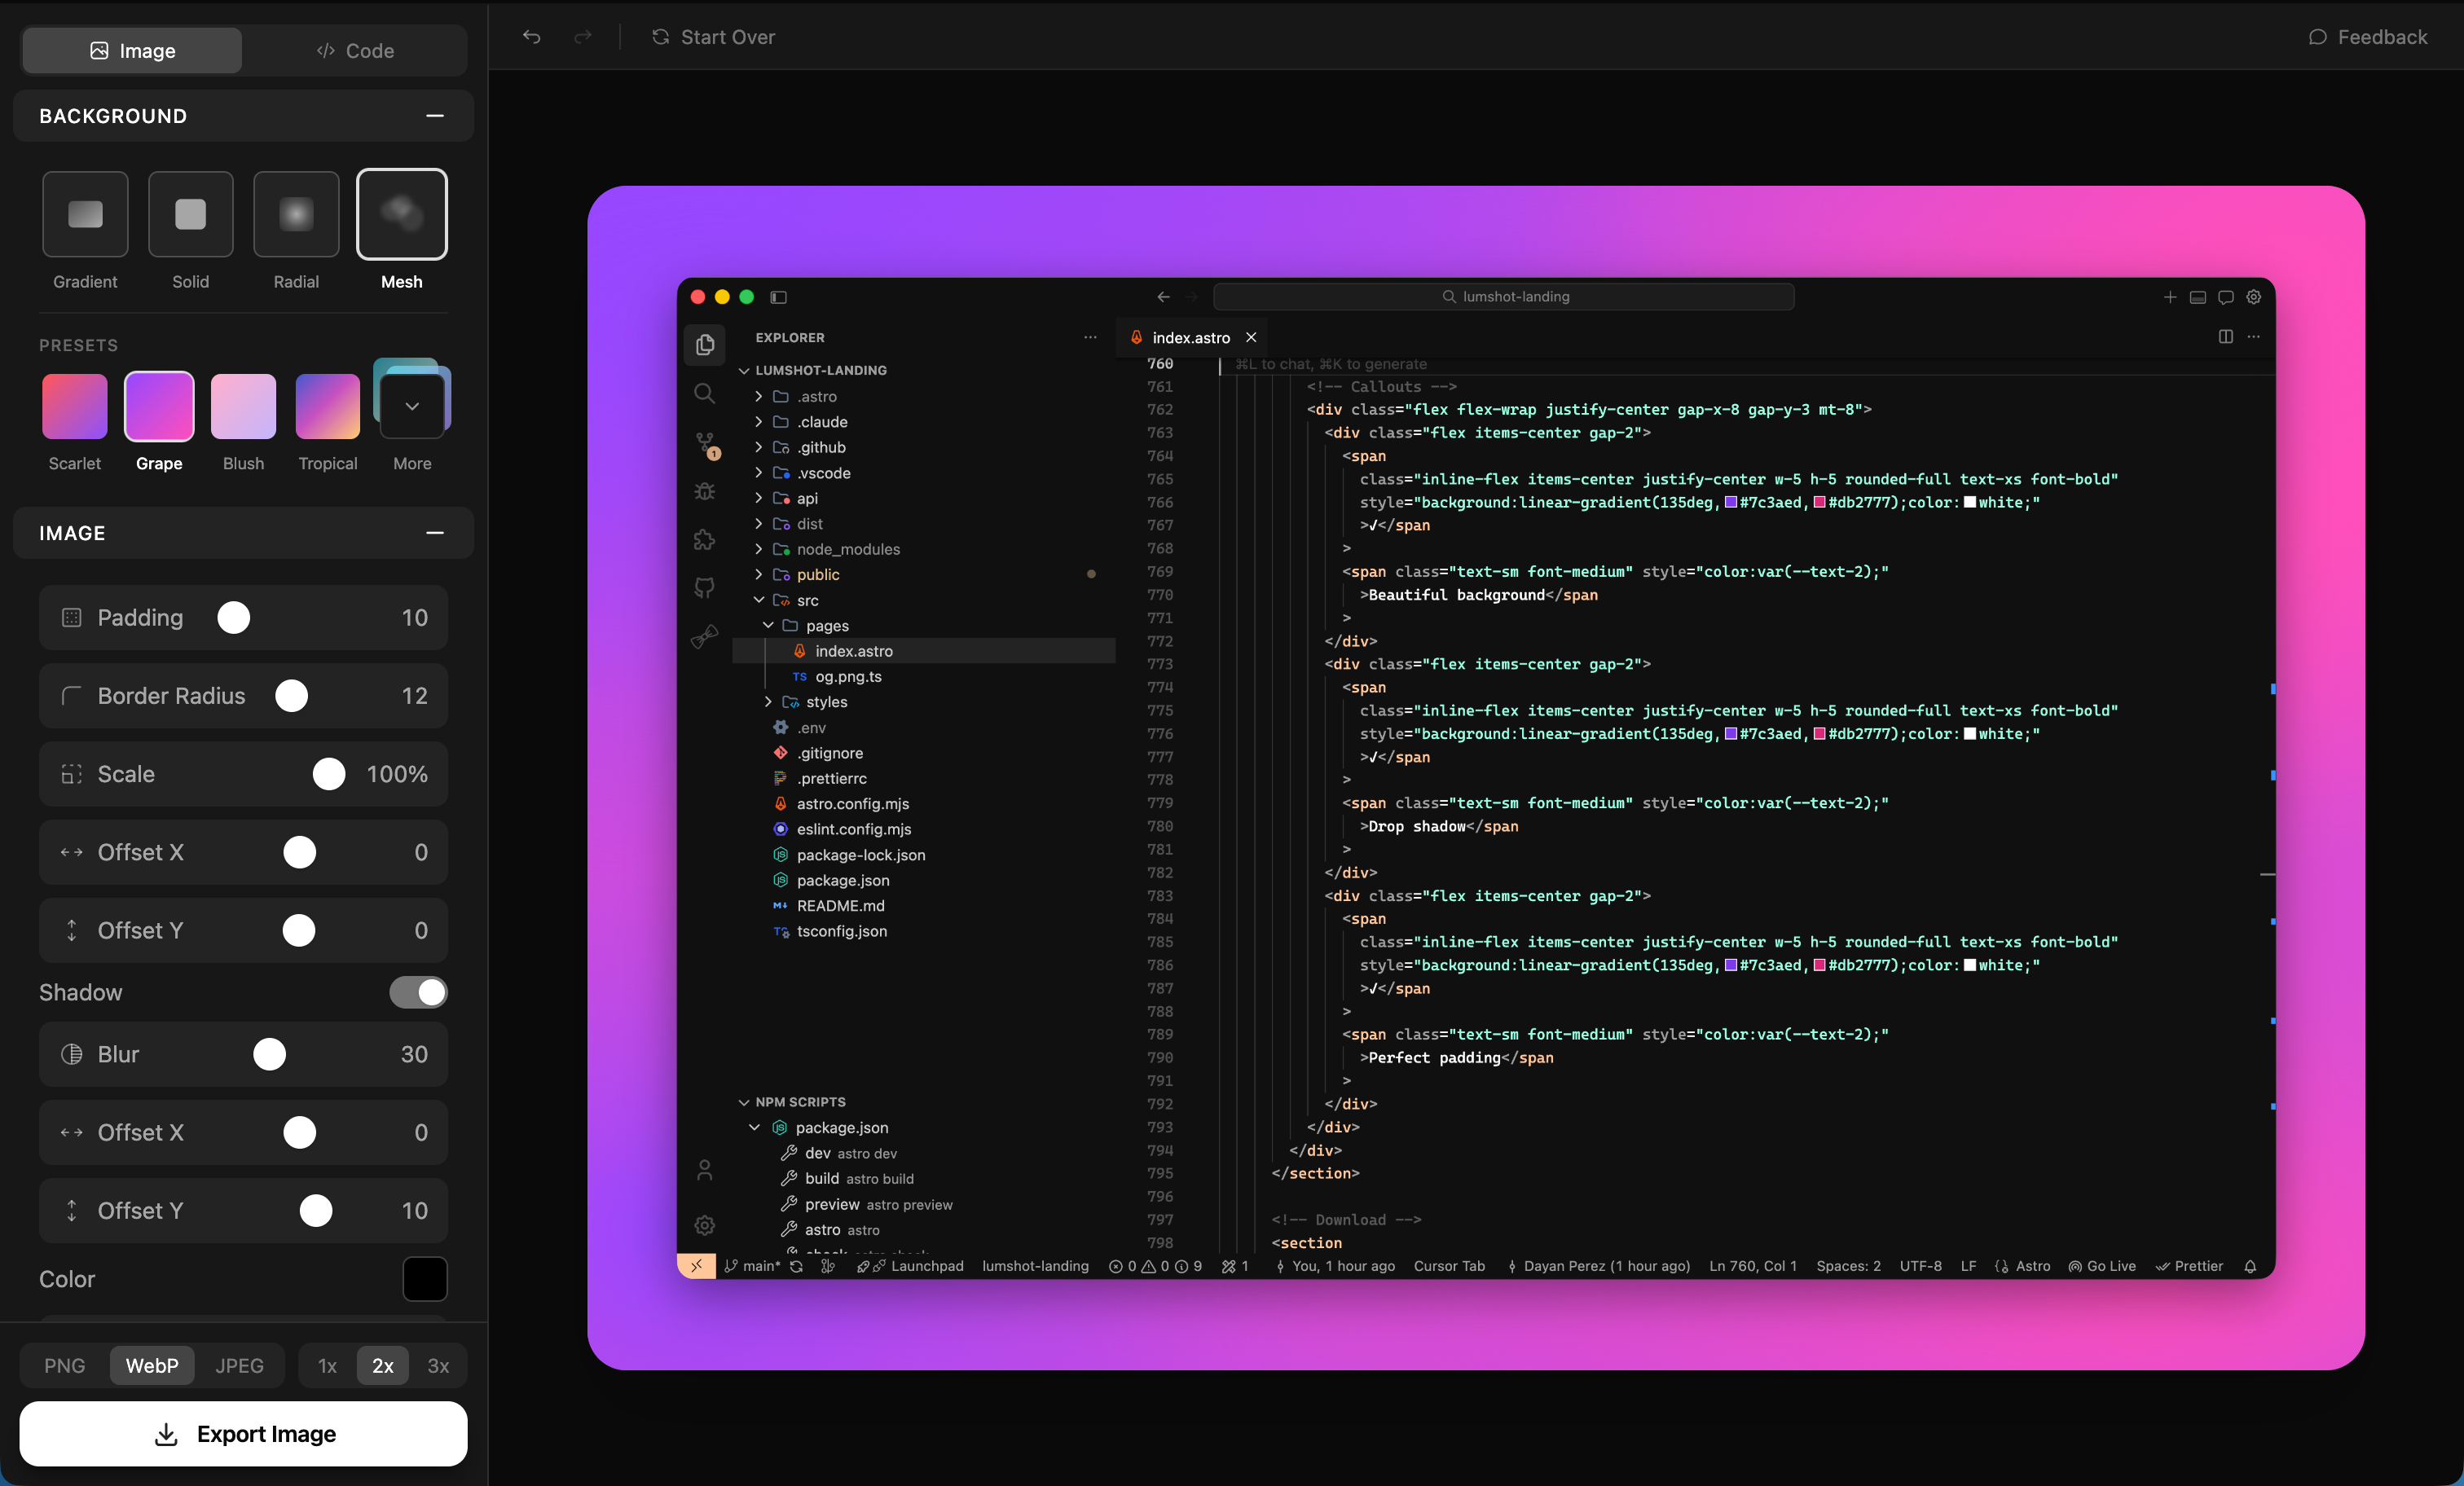Click the Export Image button
The height and width of the screenshot is (1486, 2464).
[242, 1434]
